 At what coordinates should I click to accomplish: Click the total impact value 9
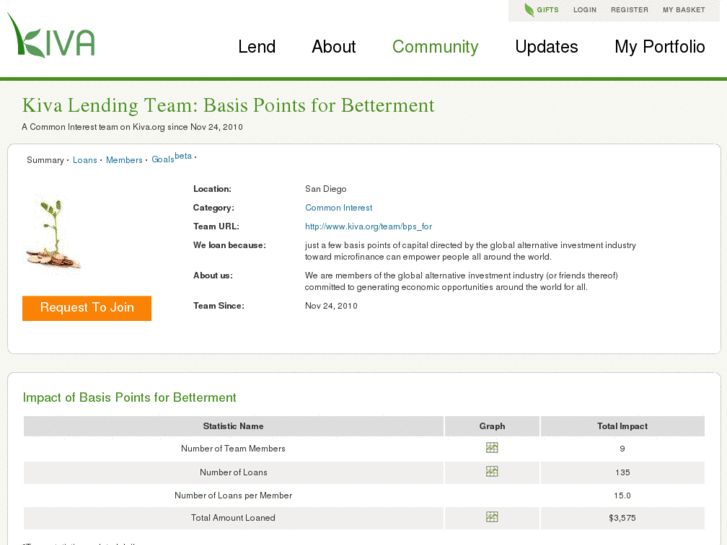[x=622, y=449]
